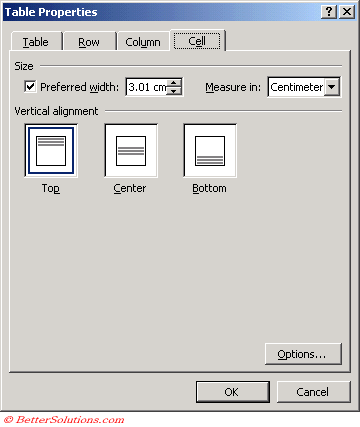Switch to the Row tab
The width and height of the screenshot is (360, 427).
tap(89, 42)
